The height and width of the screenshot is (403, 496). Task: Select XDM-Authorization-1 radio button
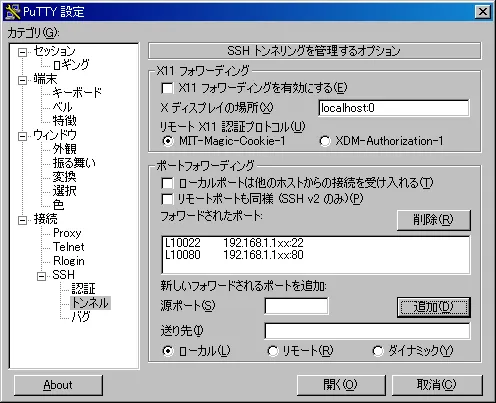[x=325, y=141]
